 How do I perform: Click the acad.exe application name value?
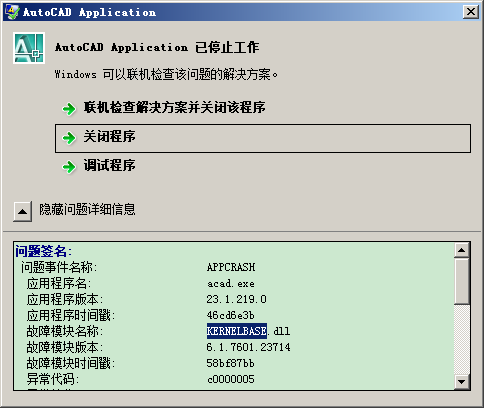pyautogui.click(x=231, y=284)
